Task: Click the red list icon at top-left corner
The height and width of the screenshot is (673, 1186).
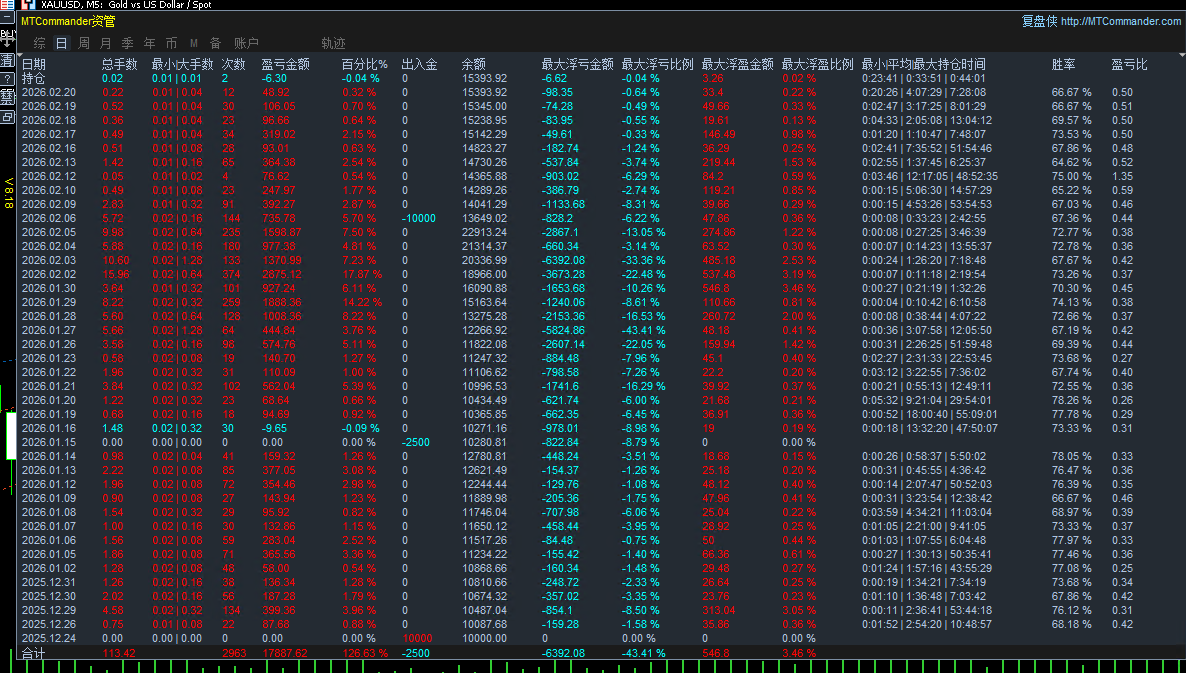Action: pos(7,5)
